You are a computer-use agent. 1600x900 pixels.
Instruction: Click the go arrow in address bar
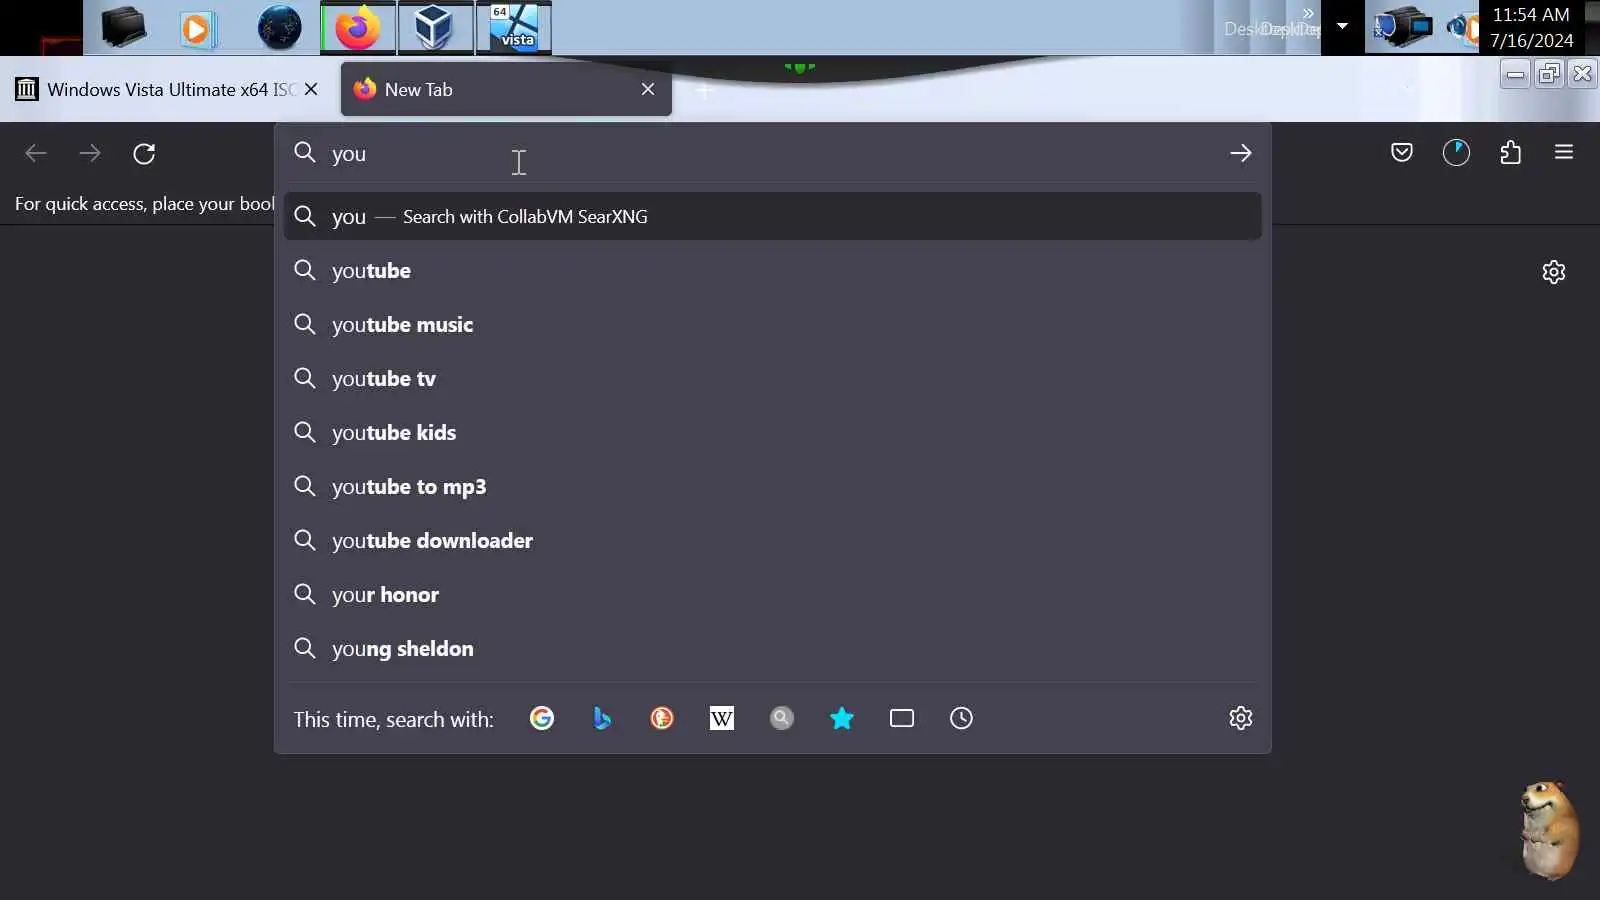[1241, 153]
